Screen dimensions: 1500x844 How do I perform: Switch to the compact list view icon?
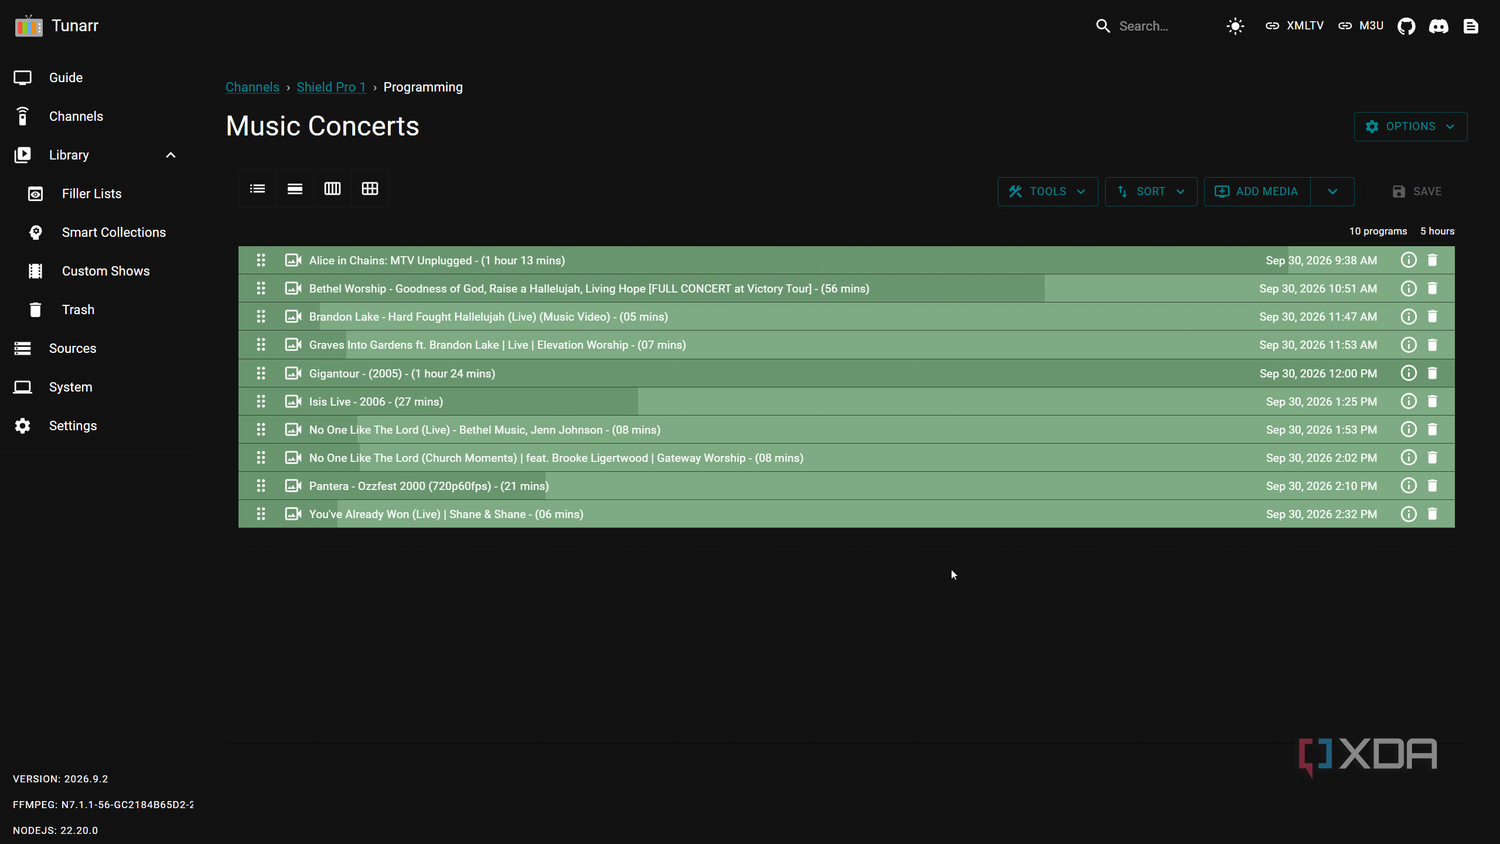pyautogui.click(x=258, y=189)
